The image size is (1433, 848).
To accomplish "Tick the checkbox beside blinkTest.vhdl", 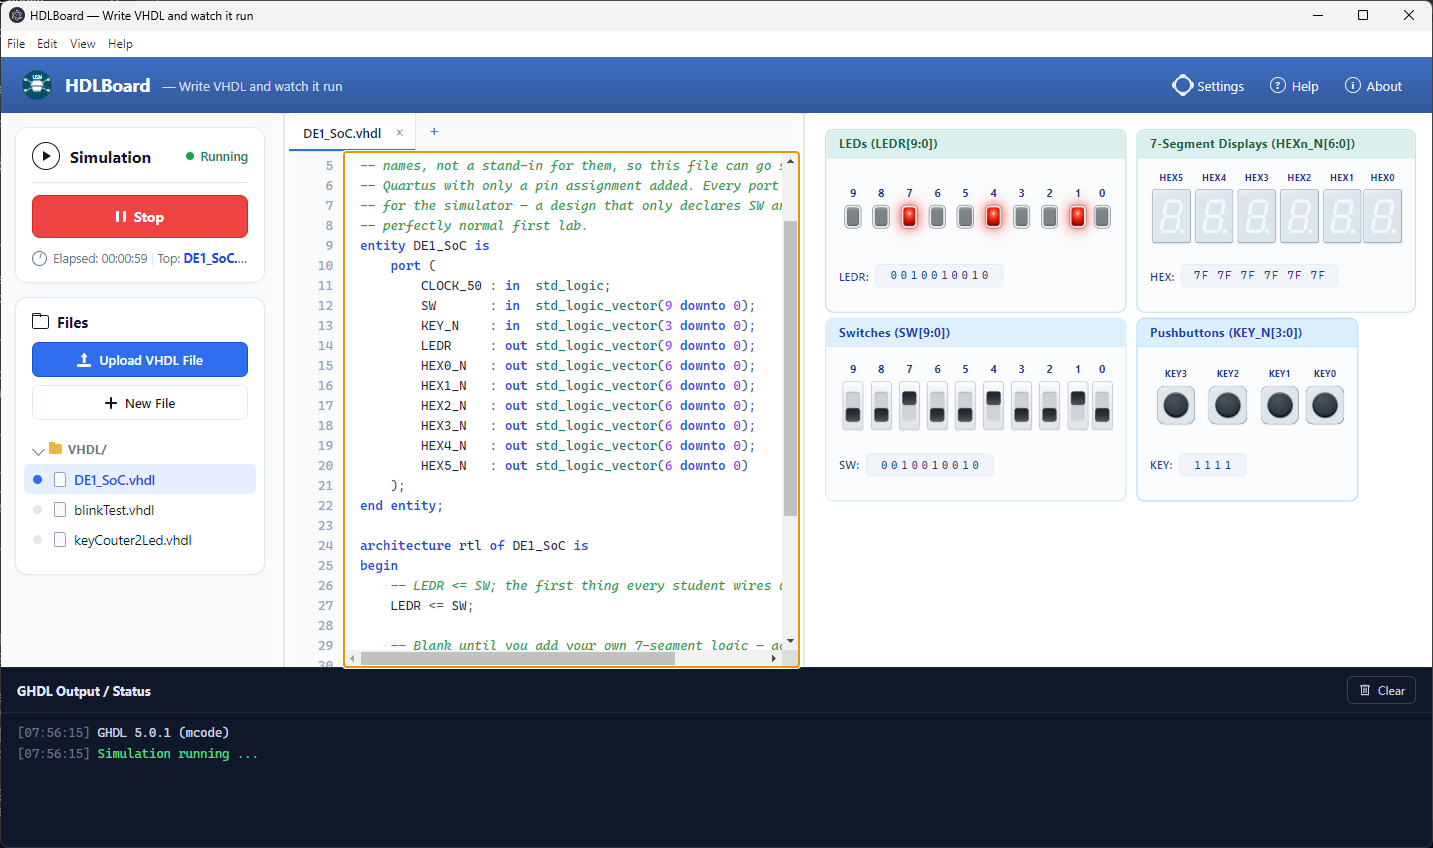I will [60, 510].
